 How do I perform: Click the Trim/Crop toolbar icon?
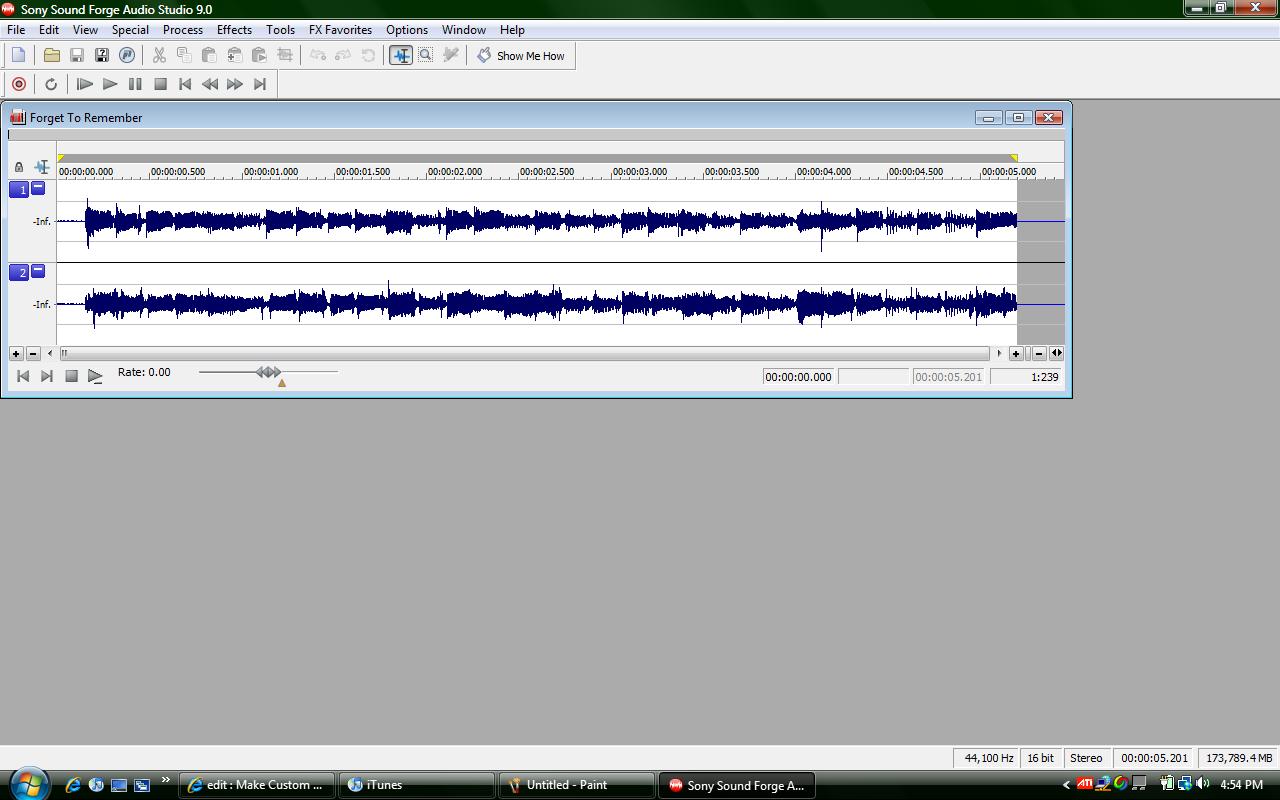(285, 56)
